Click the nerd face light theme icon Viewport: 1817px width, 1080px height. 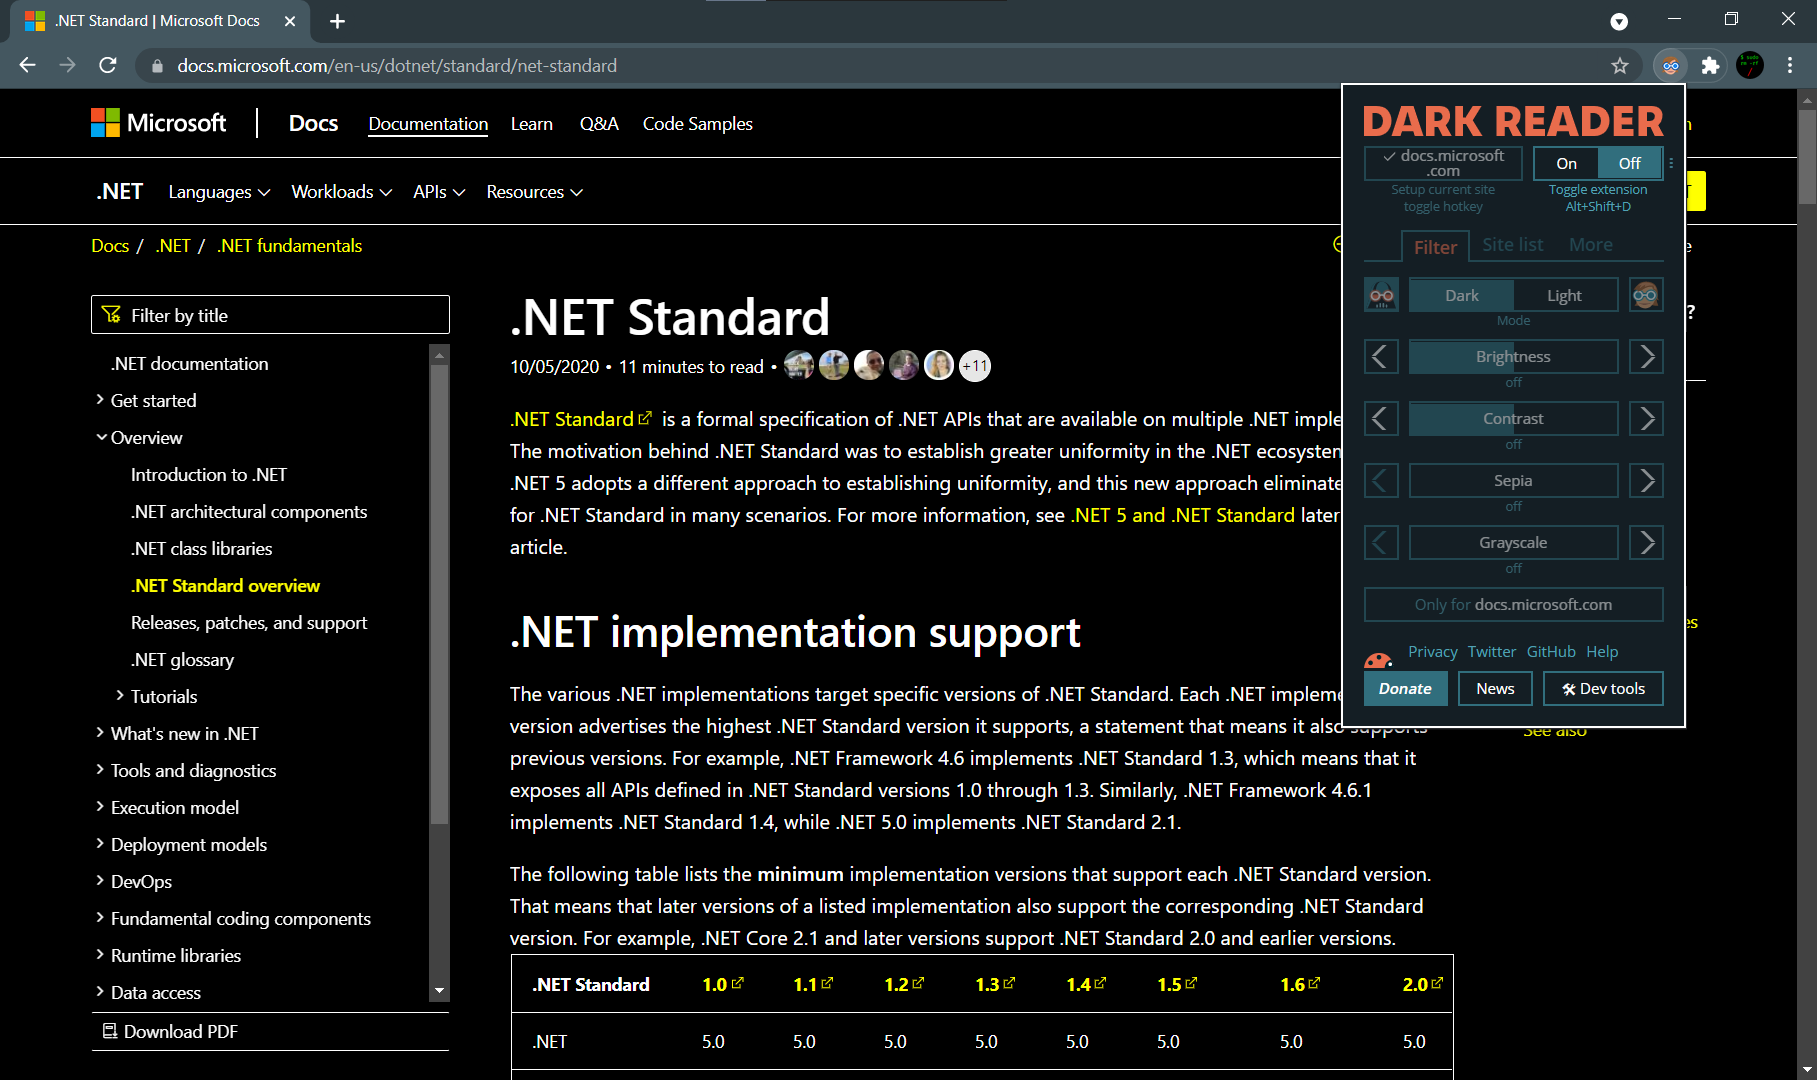click(x=1645, y=294)
